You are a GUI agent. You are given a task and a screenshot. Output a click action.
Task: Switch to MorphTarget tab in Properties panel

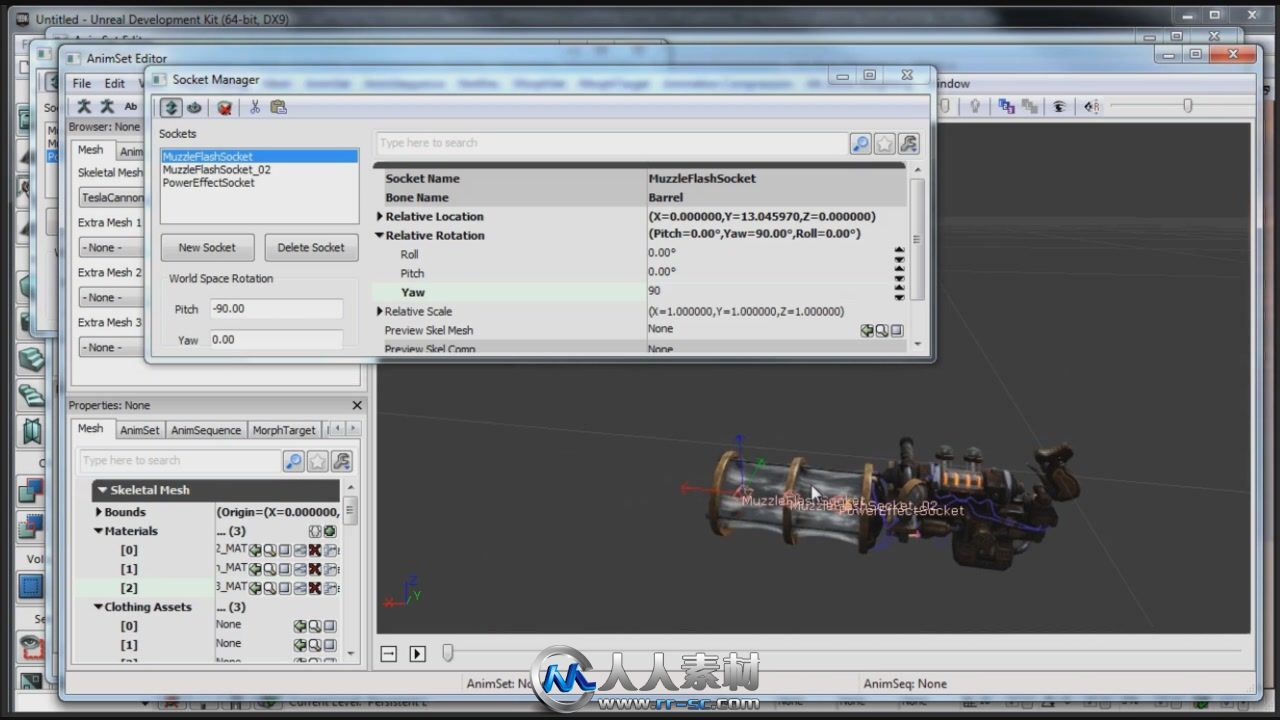284,430
